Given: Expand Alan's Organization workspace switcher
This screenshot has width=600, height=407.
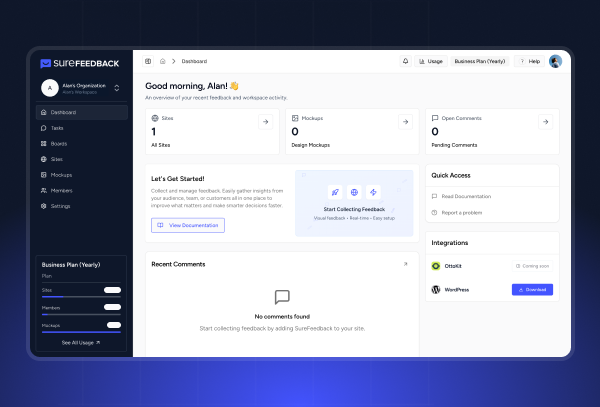Looking at the screenshot, I should (x=116, y=88).
